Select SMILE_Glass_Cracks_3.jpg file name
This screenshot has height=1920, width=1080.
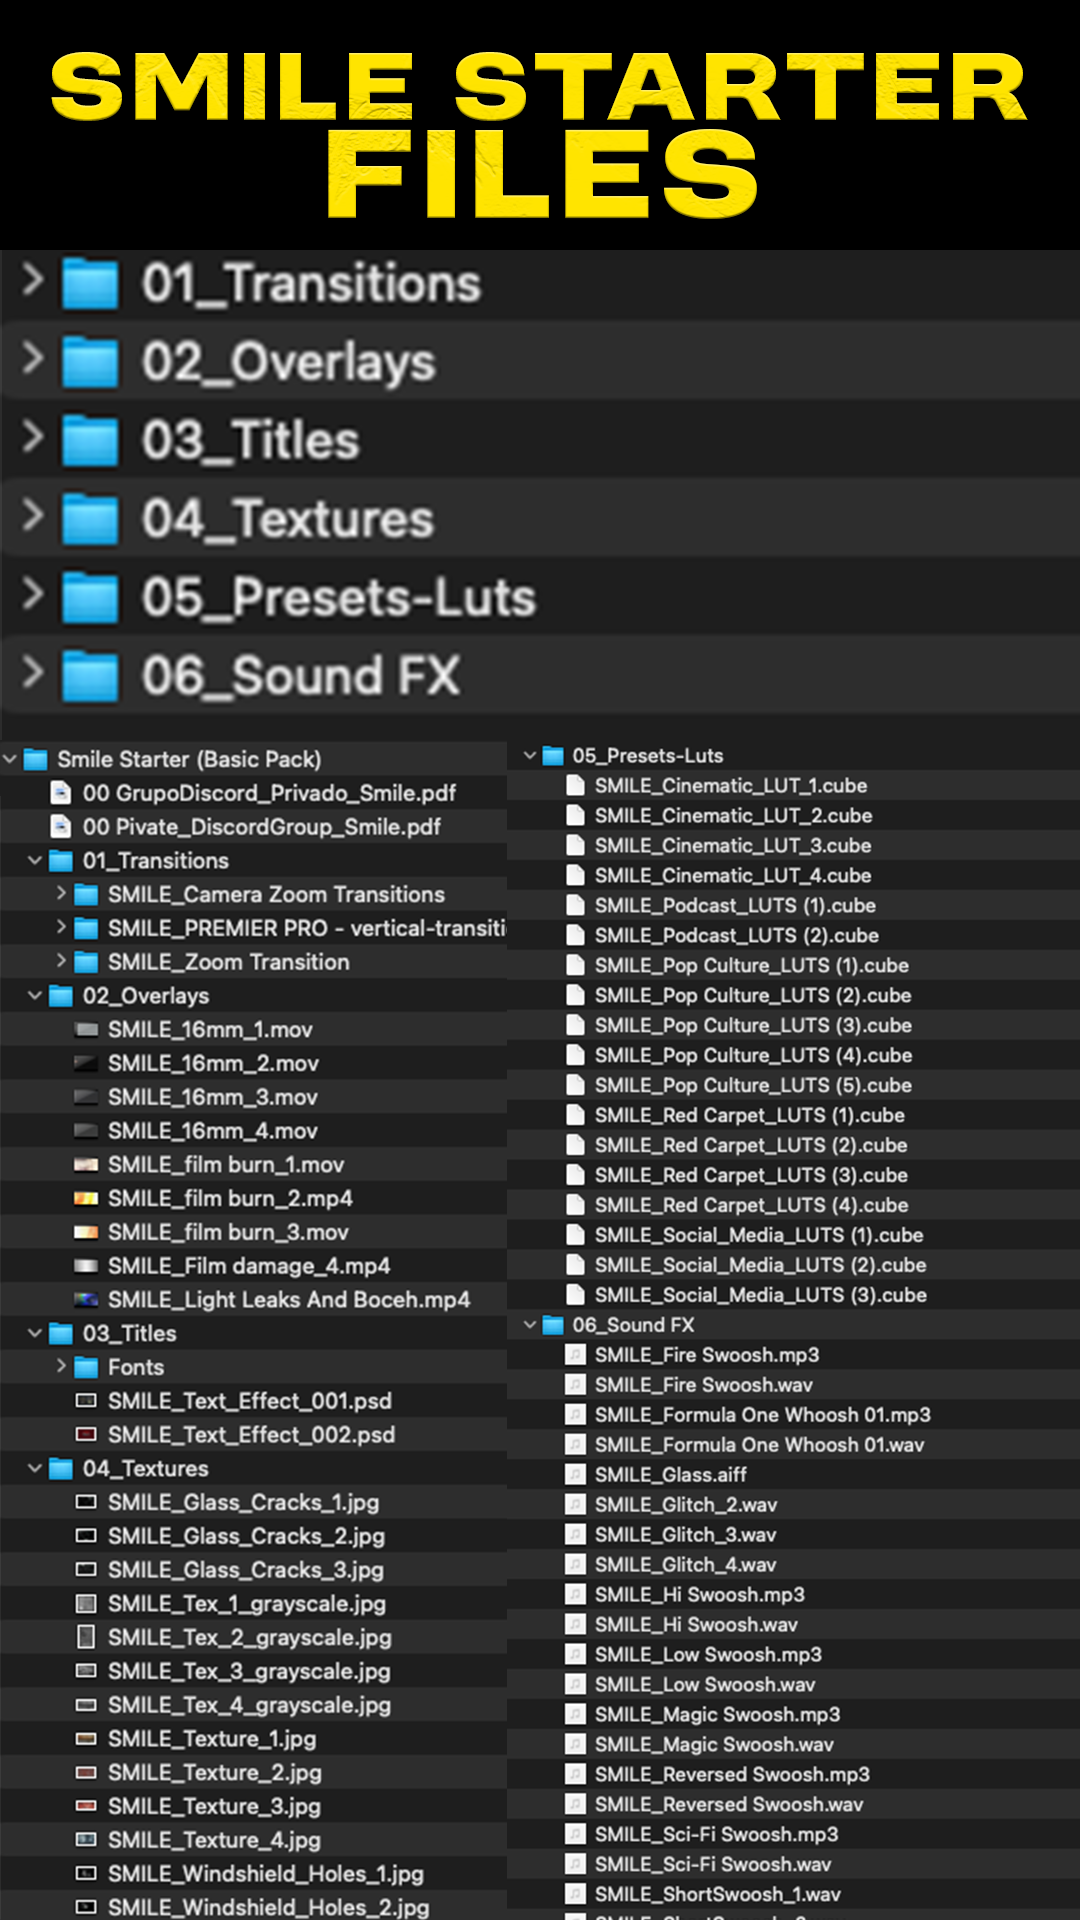pyautogui.click(x=246, y=1570)
